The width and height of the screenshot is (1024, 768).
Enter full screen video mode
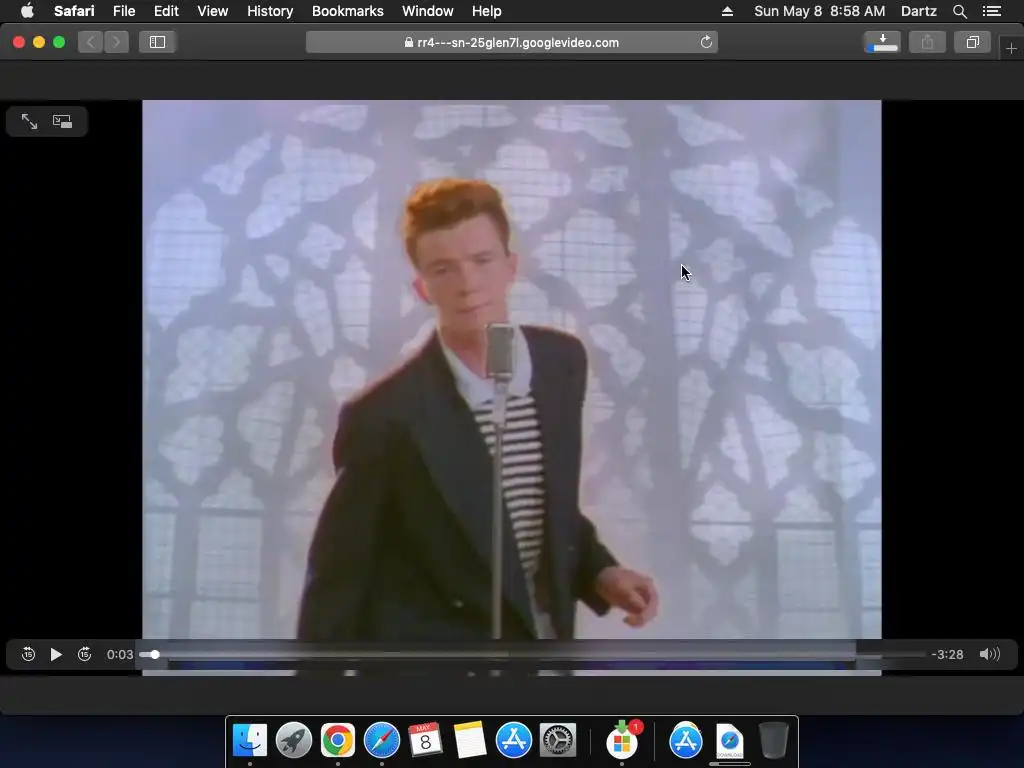(x=29, y=121)
